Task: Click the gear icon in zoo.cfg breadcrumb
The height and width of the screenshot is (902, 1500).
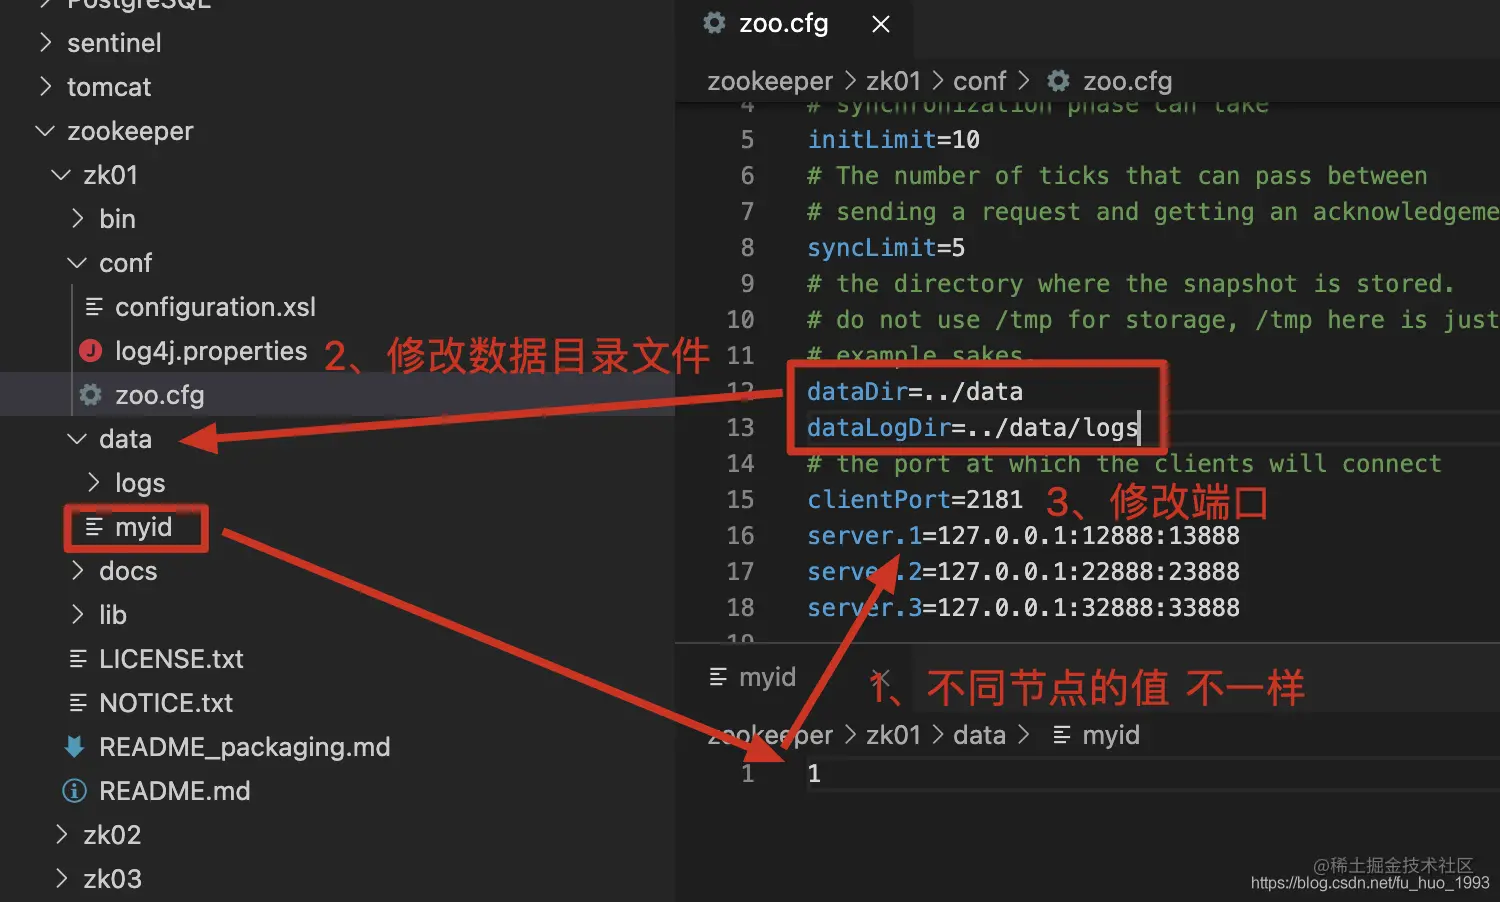Action: (1059, 80)
